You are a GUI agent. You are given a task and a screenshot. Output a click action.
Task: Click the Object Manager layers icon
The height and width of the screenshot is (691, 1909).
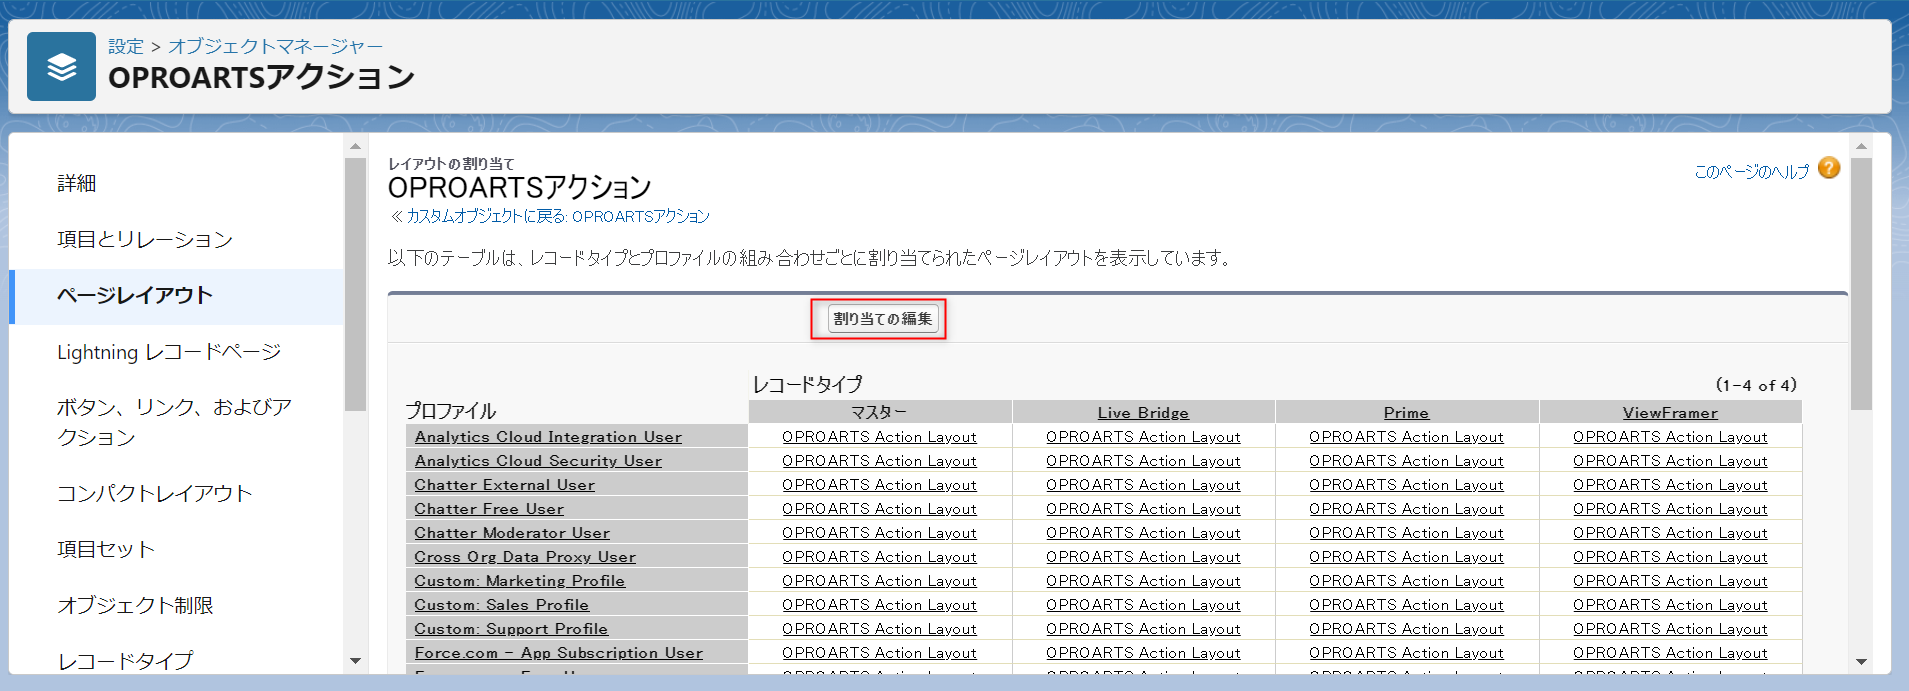61,67
